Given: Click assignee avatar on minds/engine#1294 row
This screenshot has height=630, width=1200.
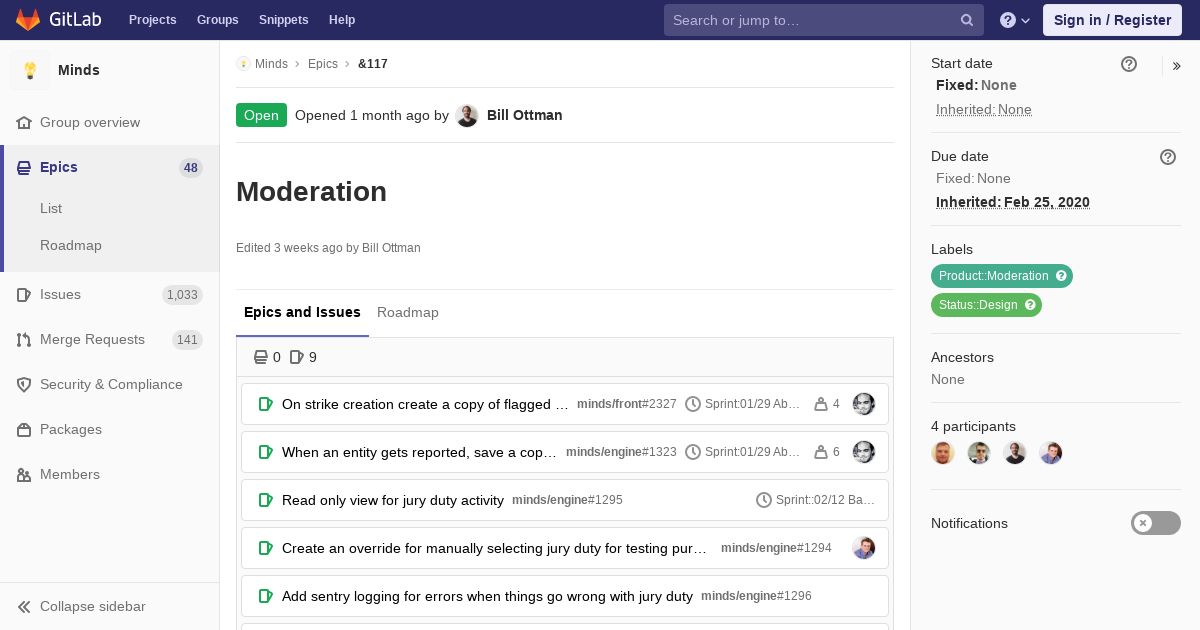Looking at the screenshot, I should (x=864, y=548).
